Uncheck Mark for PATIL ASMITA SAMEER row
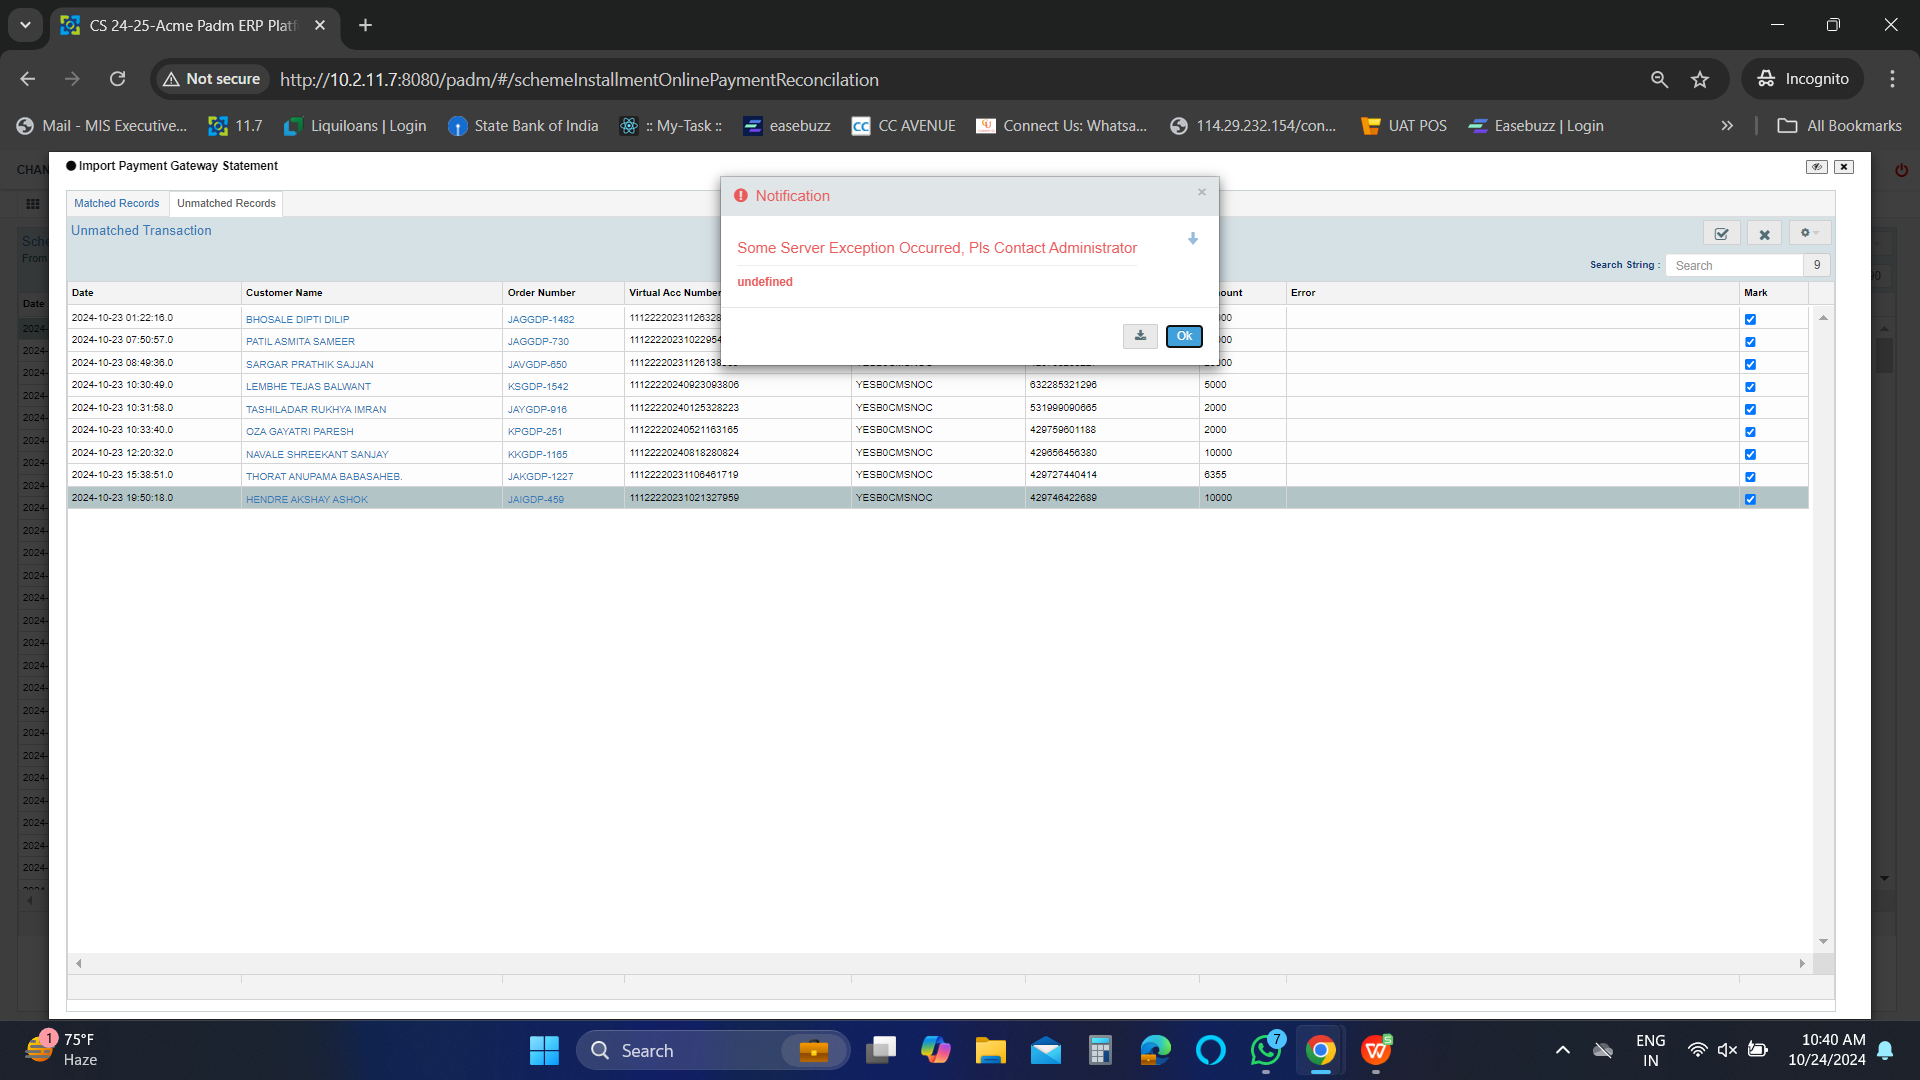The height and width of the screenshot is (1080, 1920). (x=1750, y=342)
